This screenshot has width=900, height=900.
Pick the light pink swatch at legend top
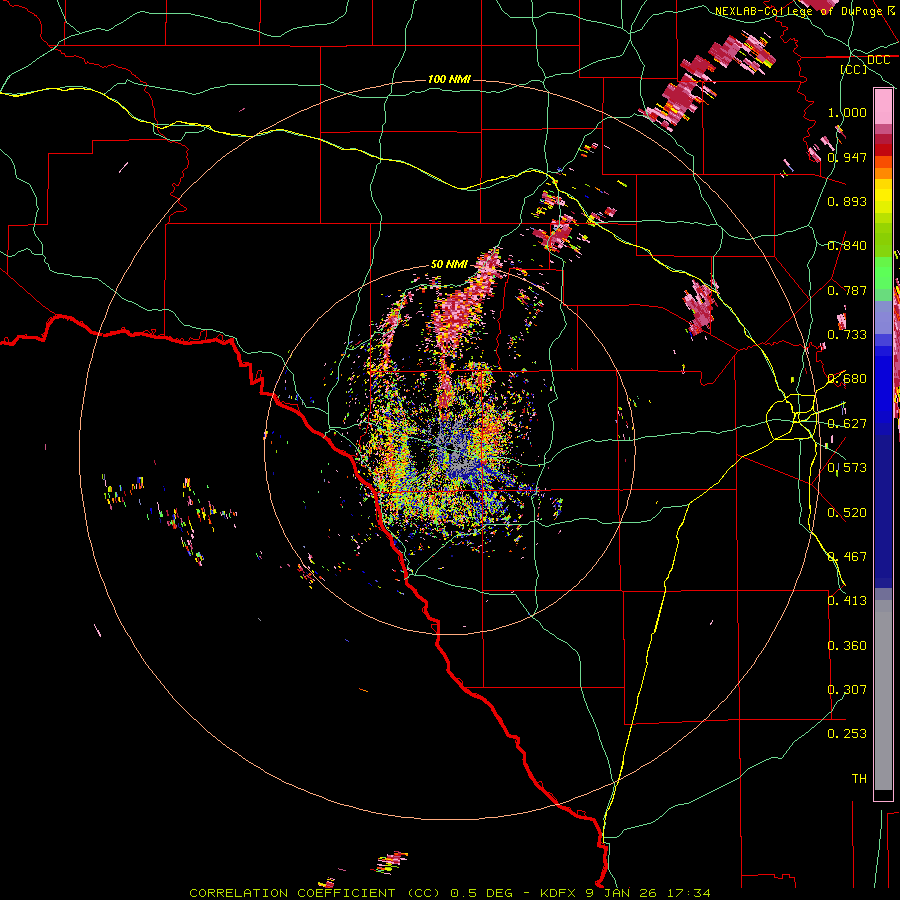point(883,107)
